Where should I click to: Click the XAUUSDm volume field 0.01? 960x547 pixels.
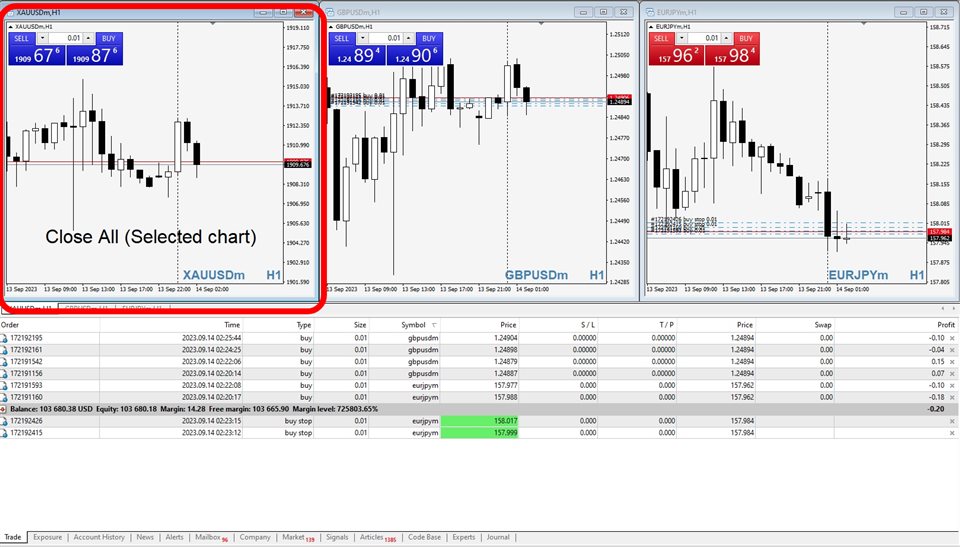coord(66,38)
